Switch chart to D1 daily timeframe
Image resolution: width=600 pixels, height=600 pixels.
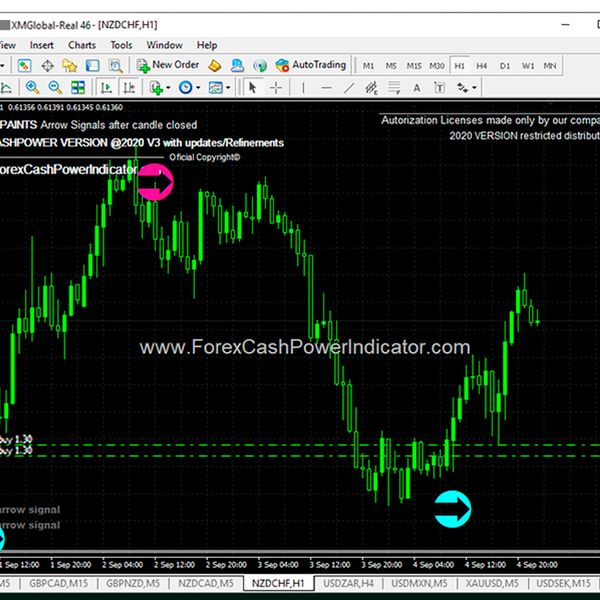[505, 66]
